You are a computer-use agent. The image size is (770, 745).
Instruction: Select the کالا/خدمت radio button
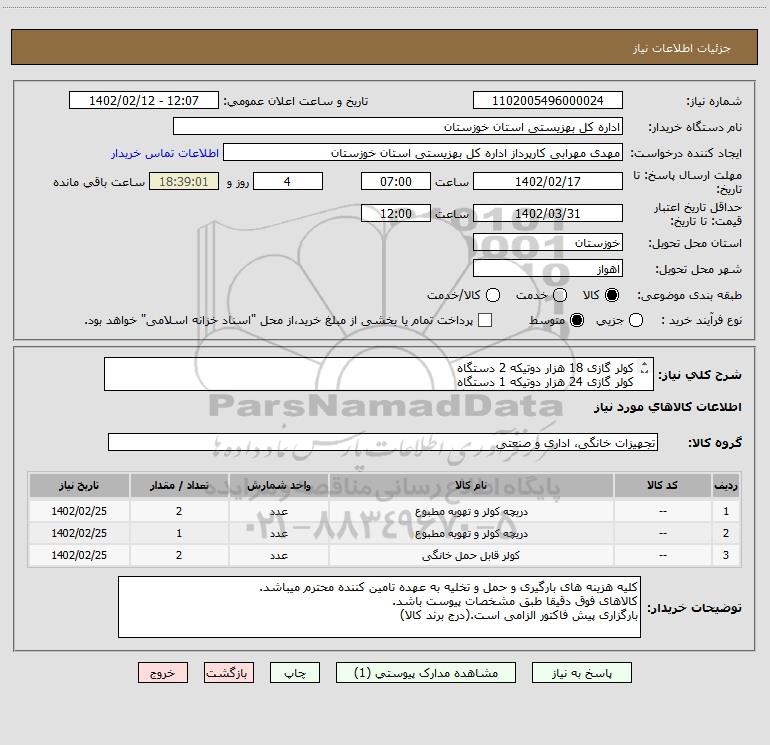pos(493,295)
